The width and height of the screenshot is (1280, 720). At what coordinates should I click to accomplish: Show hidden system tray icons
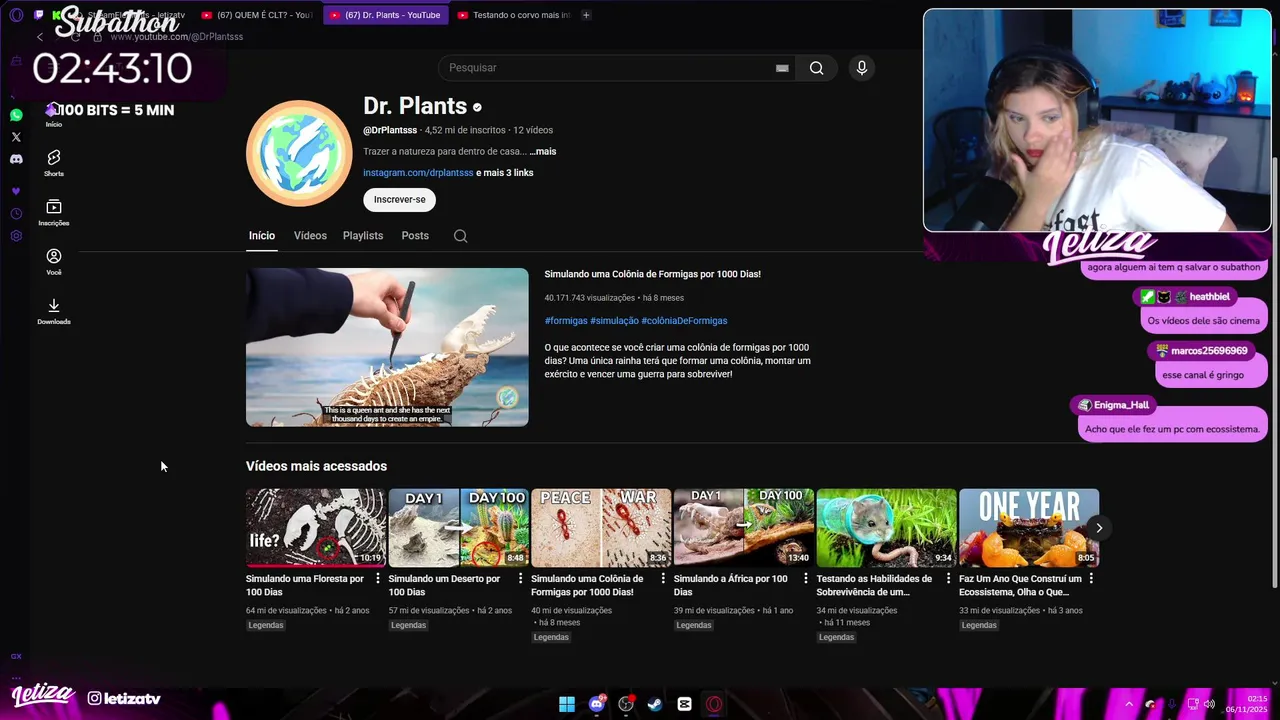coord(1129,704)
